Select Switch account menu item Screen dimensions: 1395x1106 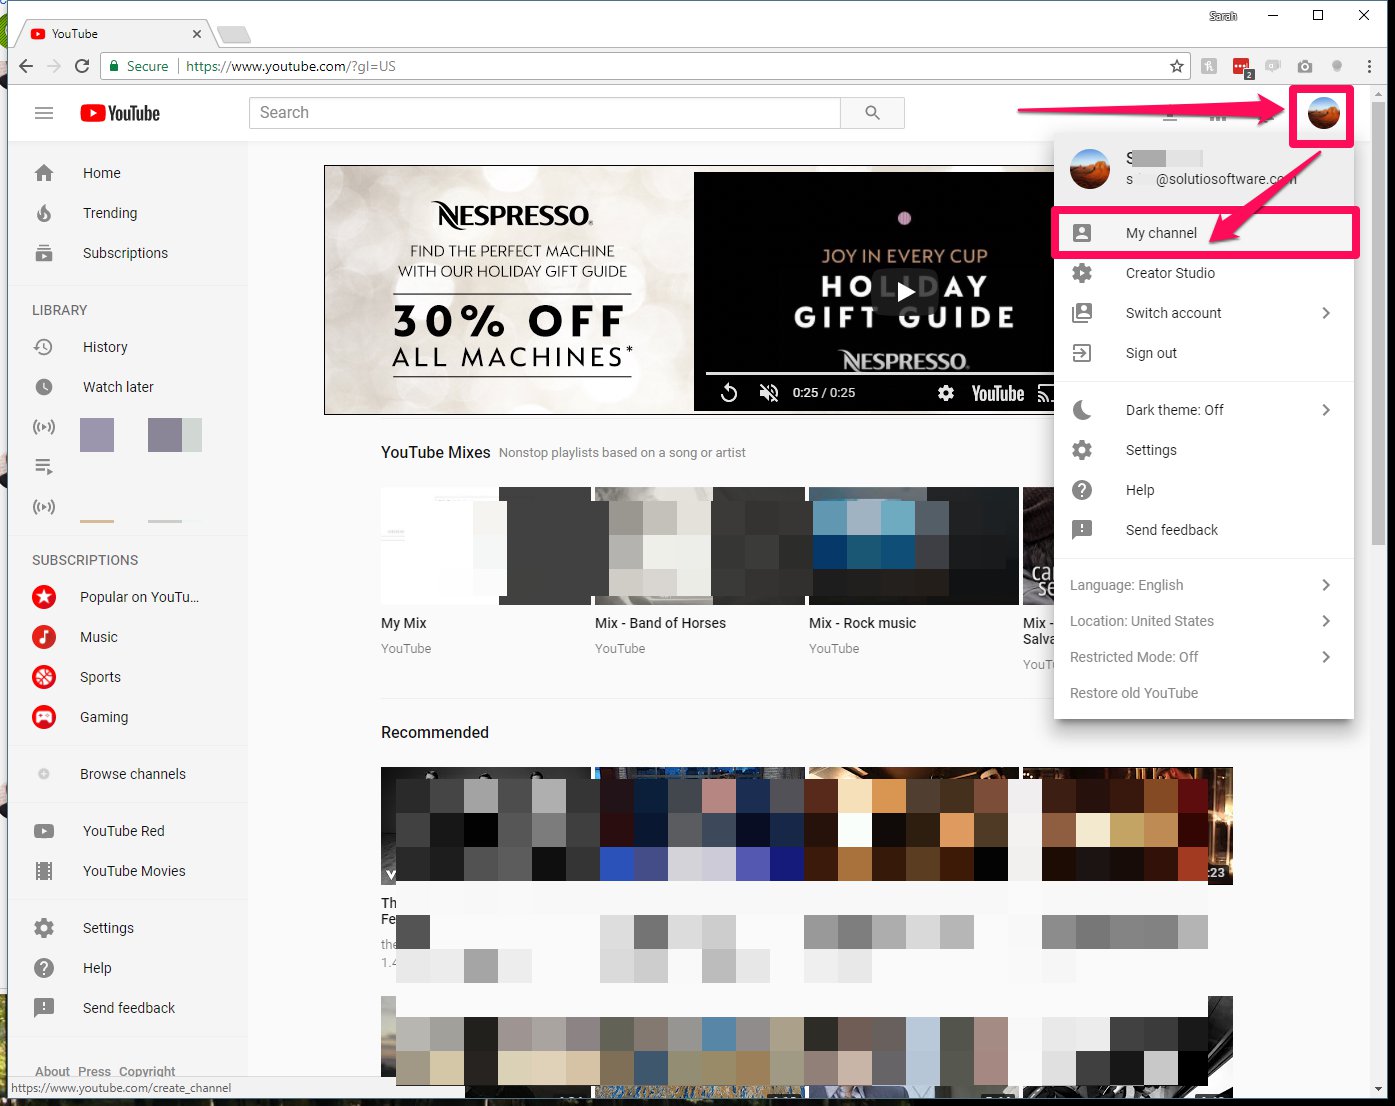click(x=1204, y=313)
